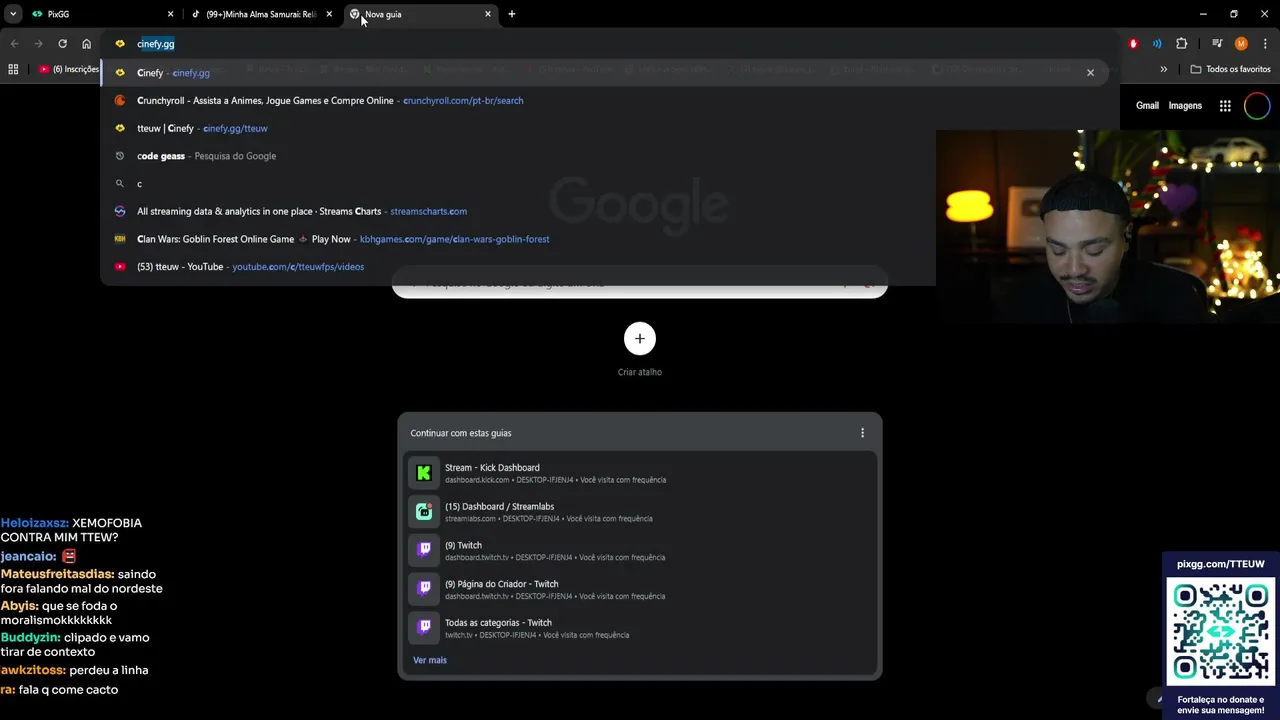Image resolution: width=1280 pixels, height=720 pixels.
Task: Click the red hand blocker extension icon
Action: (x=1133, y=44)
